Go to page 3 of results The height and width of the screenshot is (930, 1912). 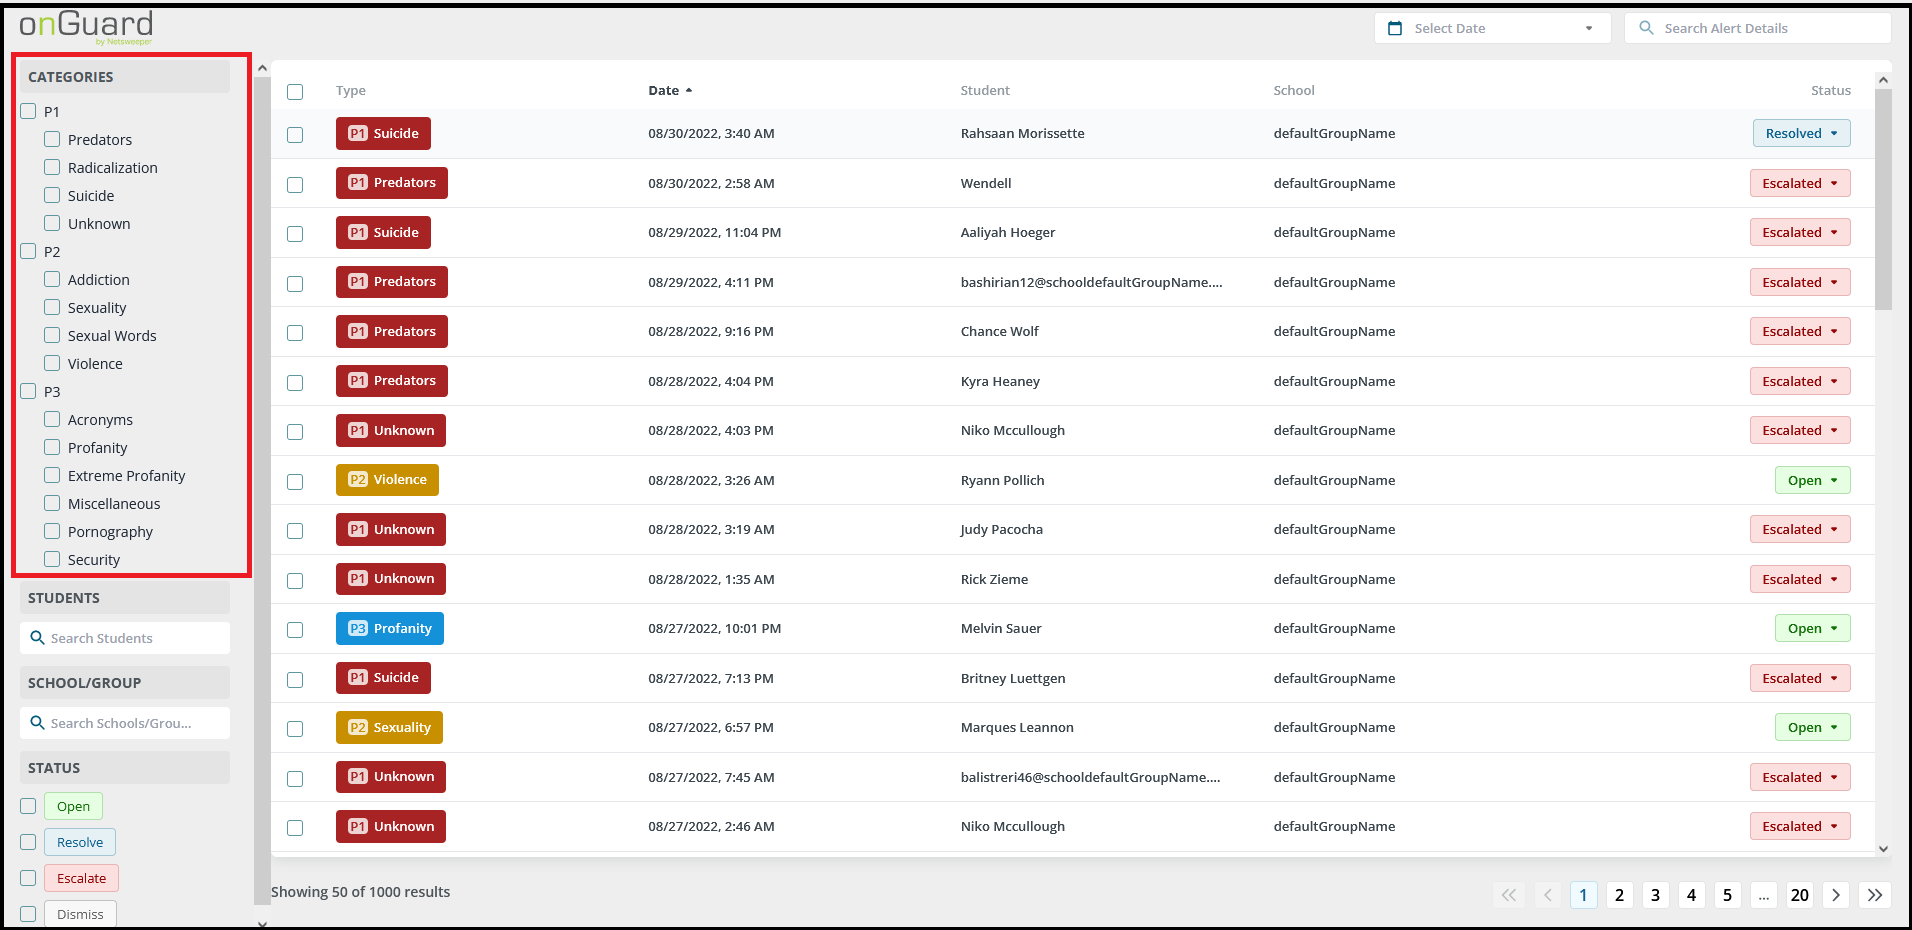pos(1655,895)
